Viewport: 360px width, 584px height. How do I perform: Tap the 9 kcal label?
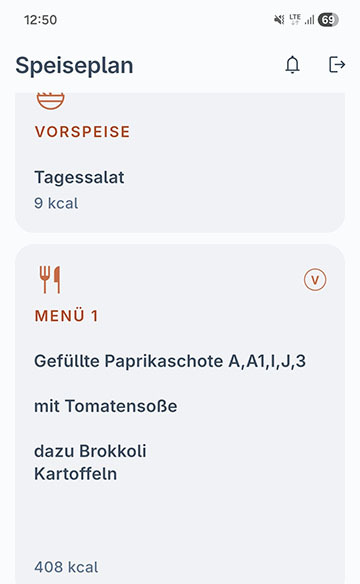point(56,203)
